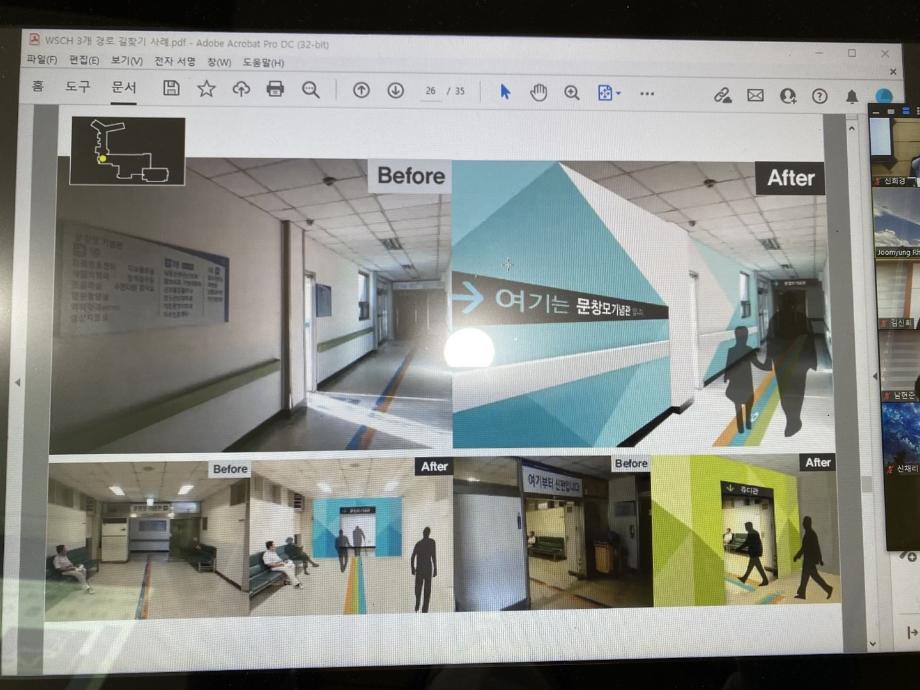Go to previous page with up arrow
This screenshot has width=920, height=690.
tap(361, 90)
